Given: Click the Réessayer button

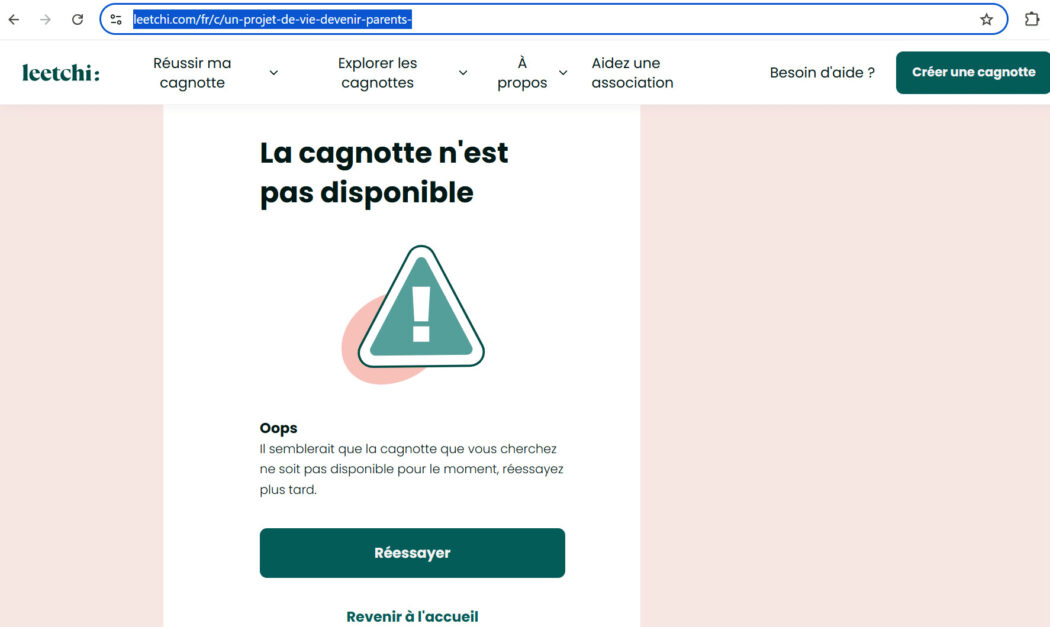Looking at the screenshot, I should (412, 551).
